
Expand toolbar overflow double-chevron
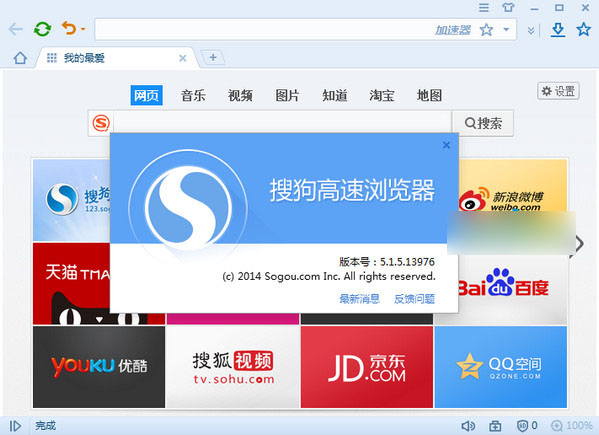(531, 30)
